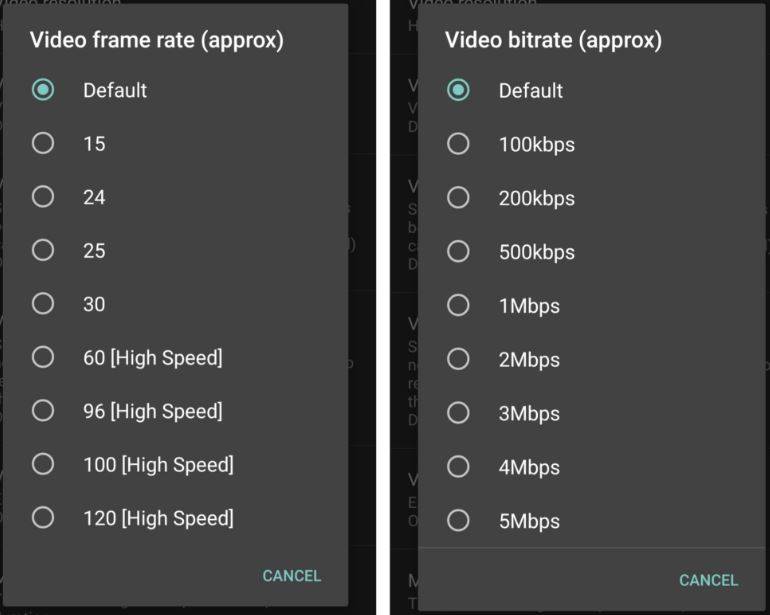Select 1Mbps video bitrate
Screen dimensions: 770x615
tap(458, 306)
